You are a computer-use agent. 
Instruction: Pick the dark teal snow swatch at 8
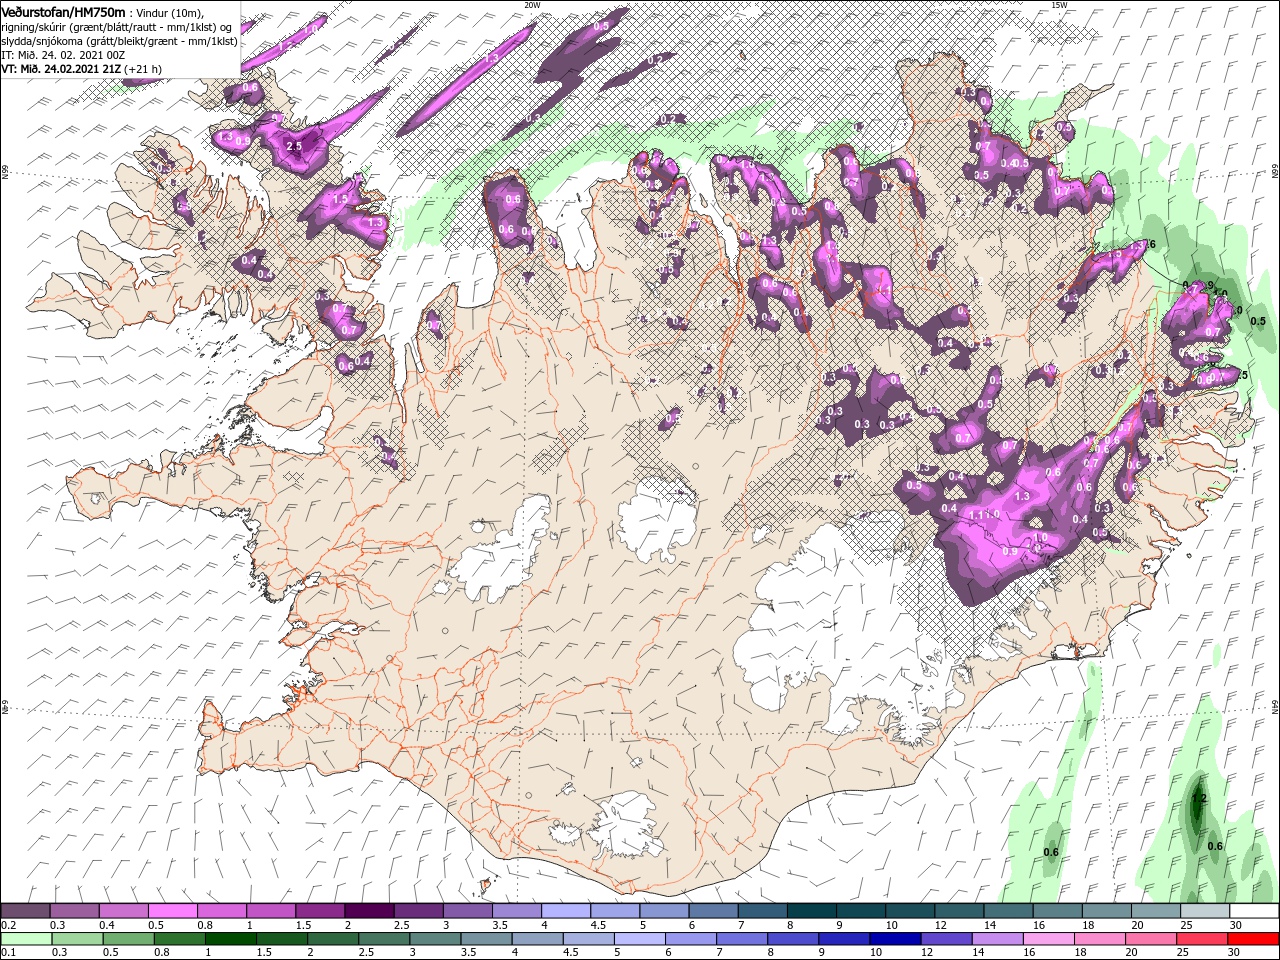coord(812,911)
